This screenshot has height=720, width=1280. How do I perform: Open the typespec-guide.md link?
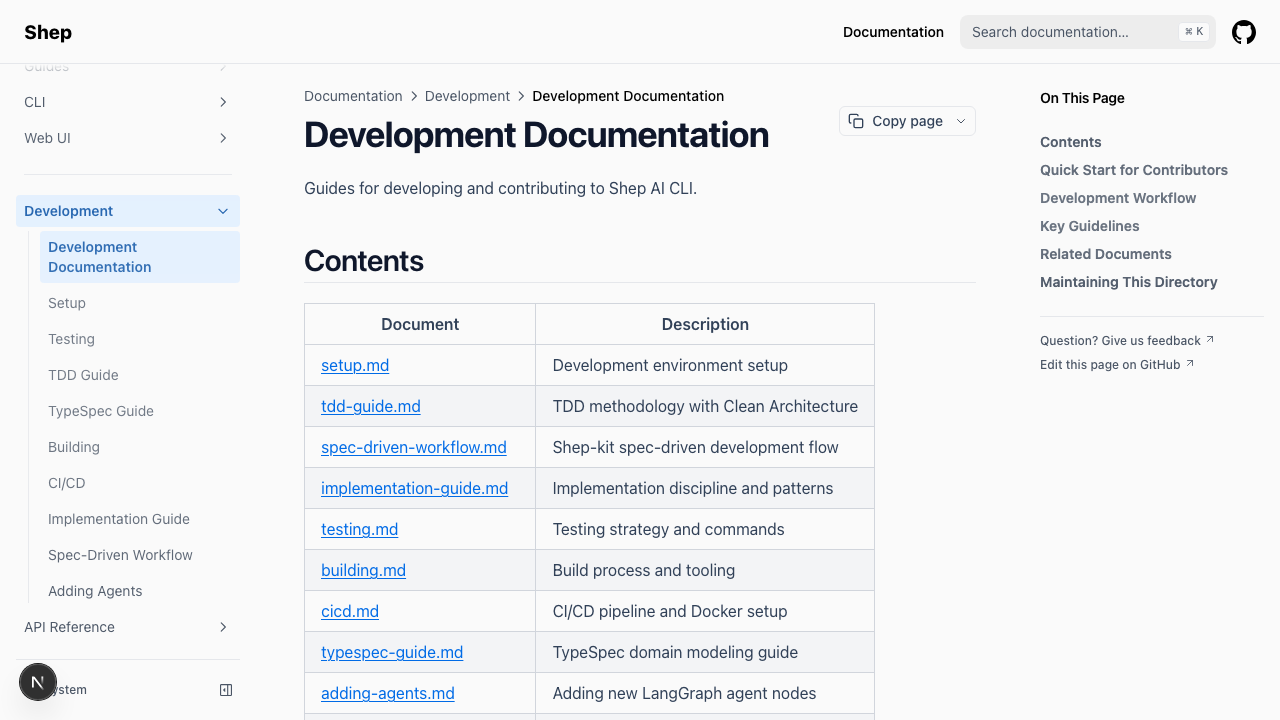[392, 652]
